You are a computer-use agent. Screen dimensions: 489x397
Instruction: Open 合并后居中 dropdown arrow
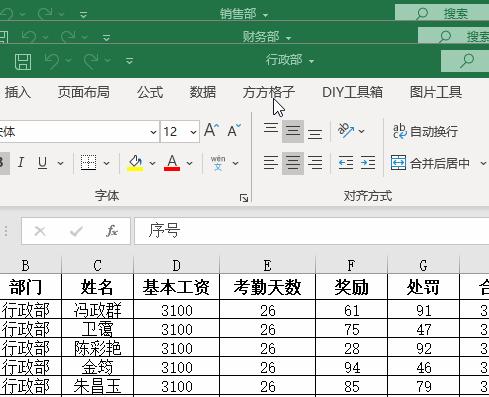[483, 163]
